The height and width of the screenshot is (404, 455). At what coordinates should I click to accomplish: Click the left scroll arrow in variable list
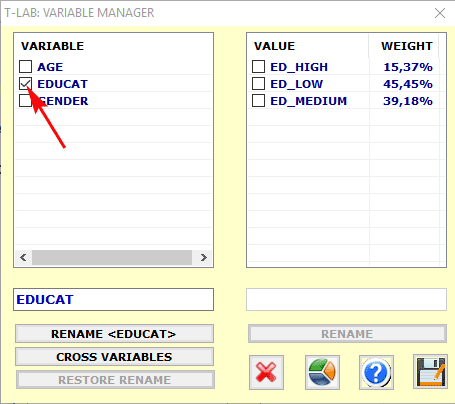click(23, 257)
